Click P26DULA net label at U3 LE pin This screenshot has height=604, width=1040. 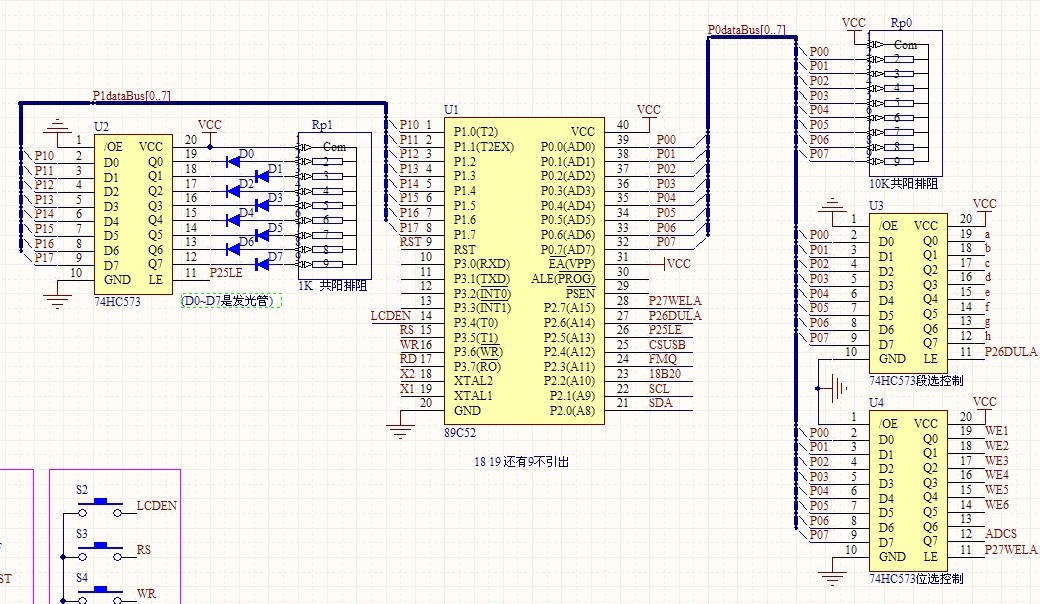[1011, 351]
